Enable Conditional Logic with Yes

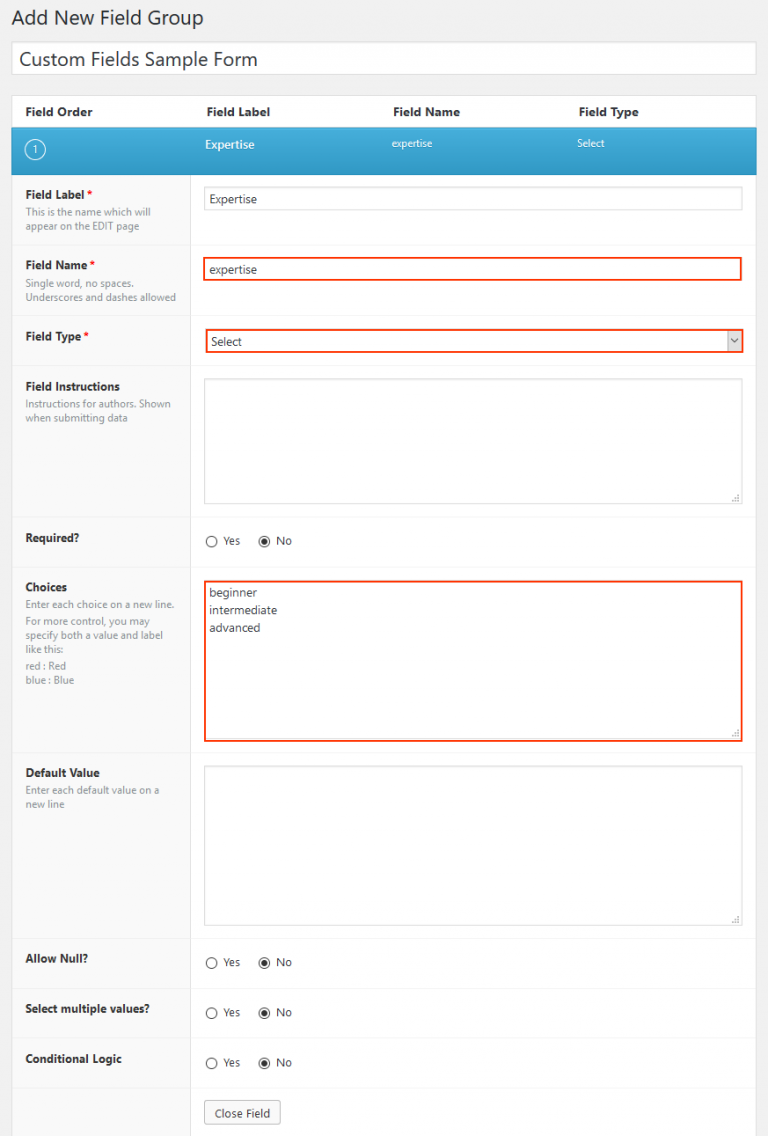tap(210, 1062)
